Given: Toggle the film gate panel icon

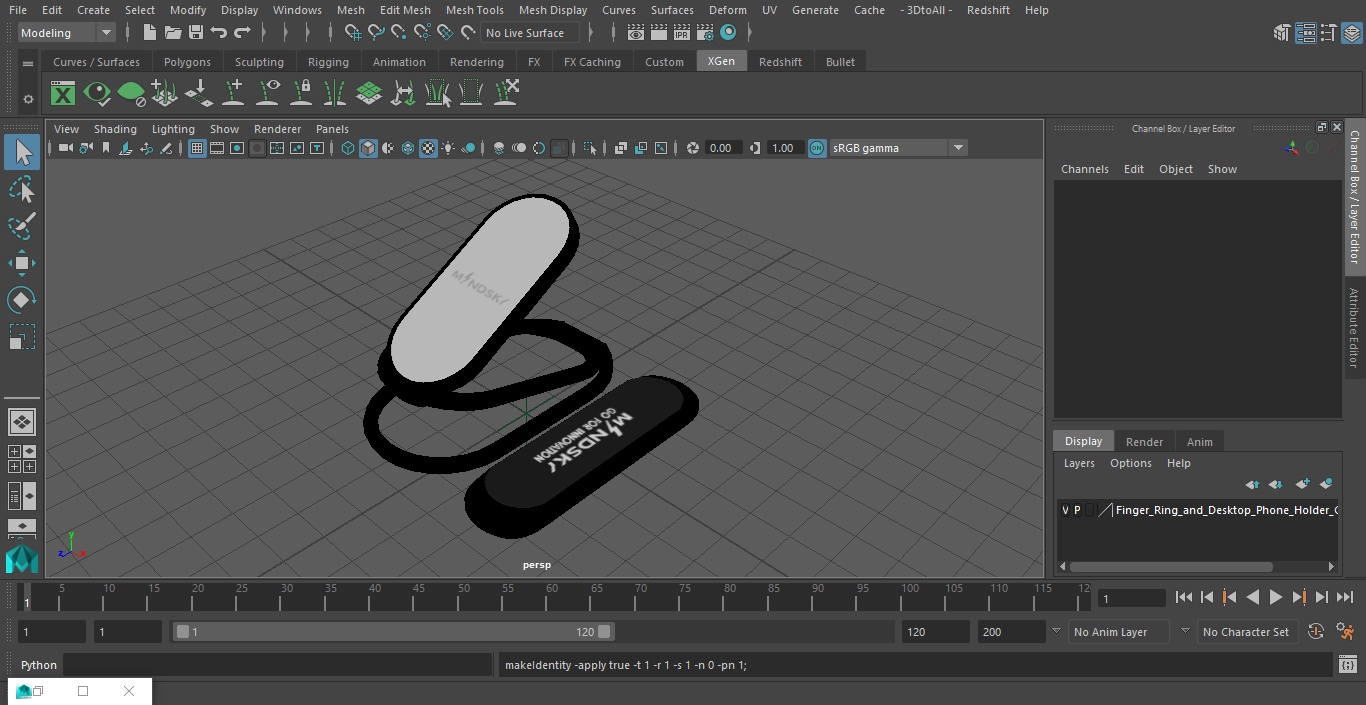Looking at the screenshot, I should [217, 148].
